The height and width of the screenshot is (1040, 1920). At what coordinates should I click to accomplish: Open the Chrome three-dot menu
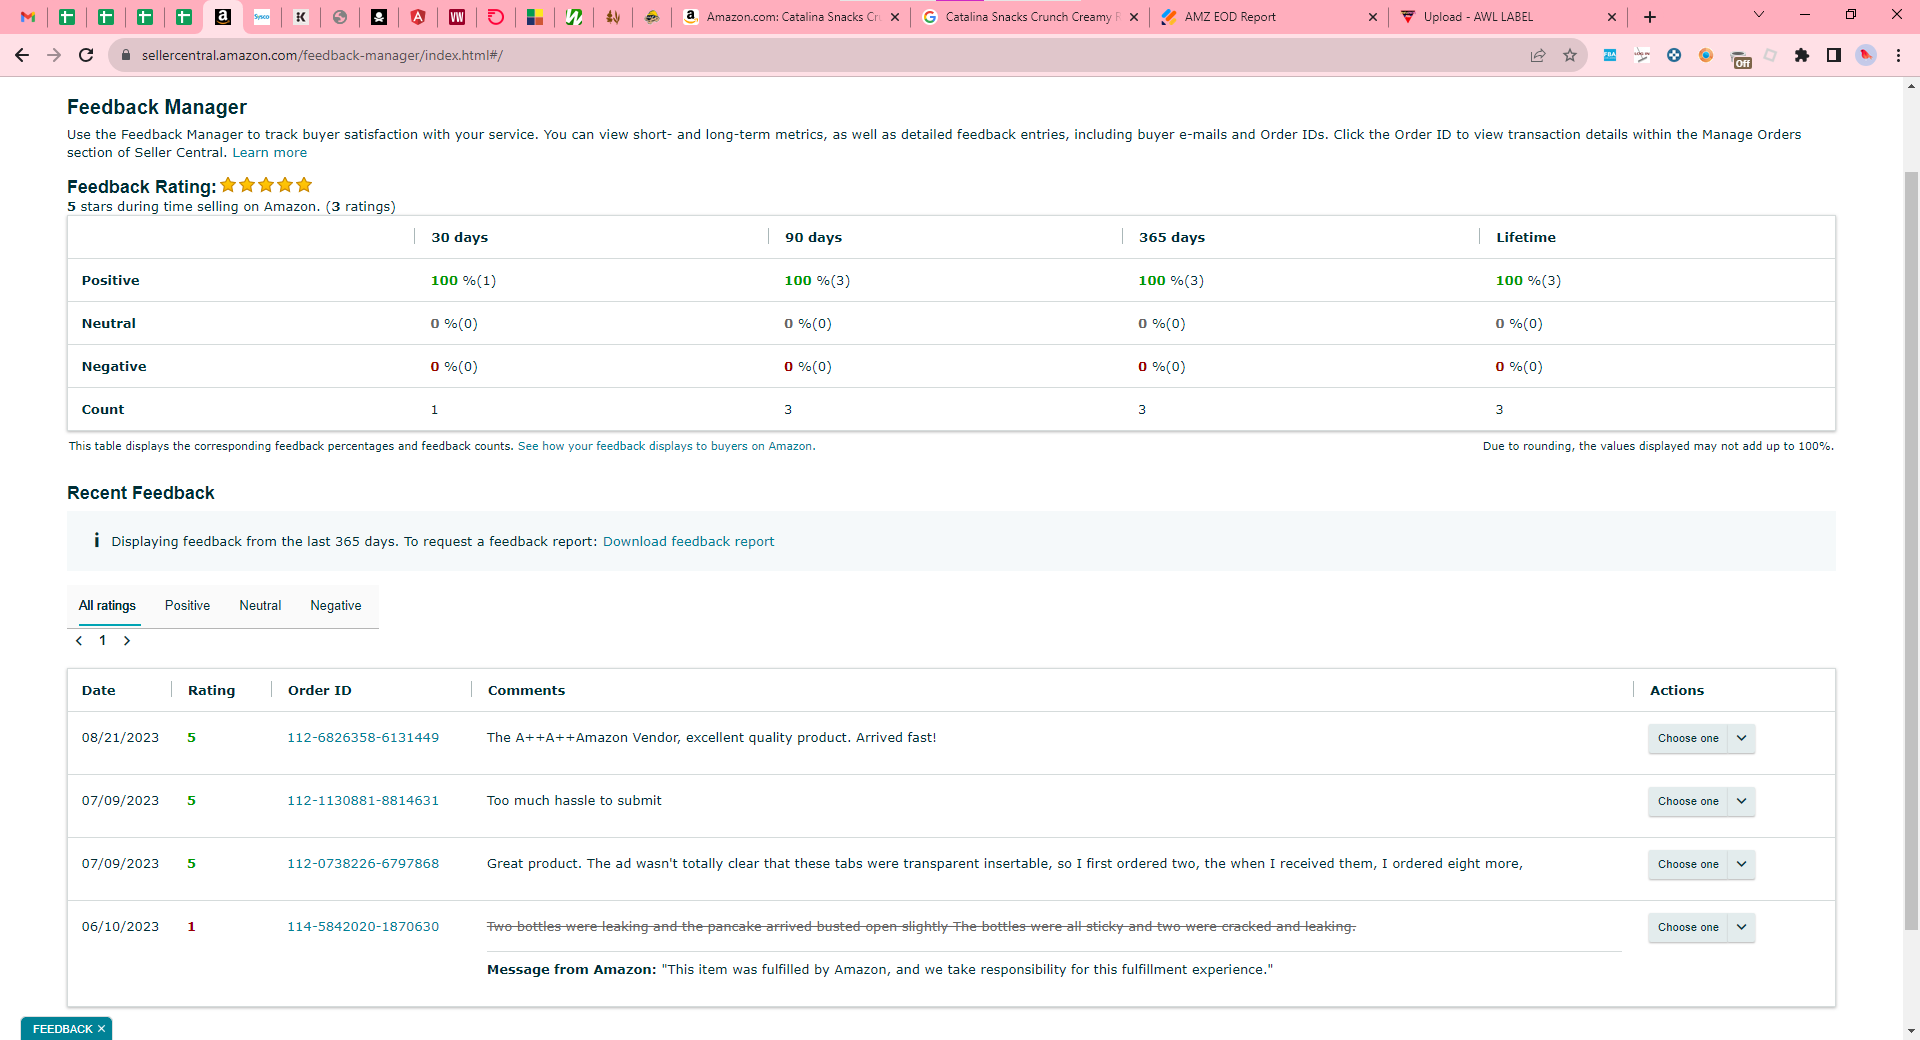tap(1898, 55)
